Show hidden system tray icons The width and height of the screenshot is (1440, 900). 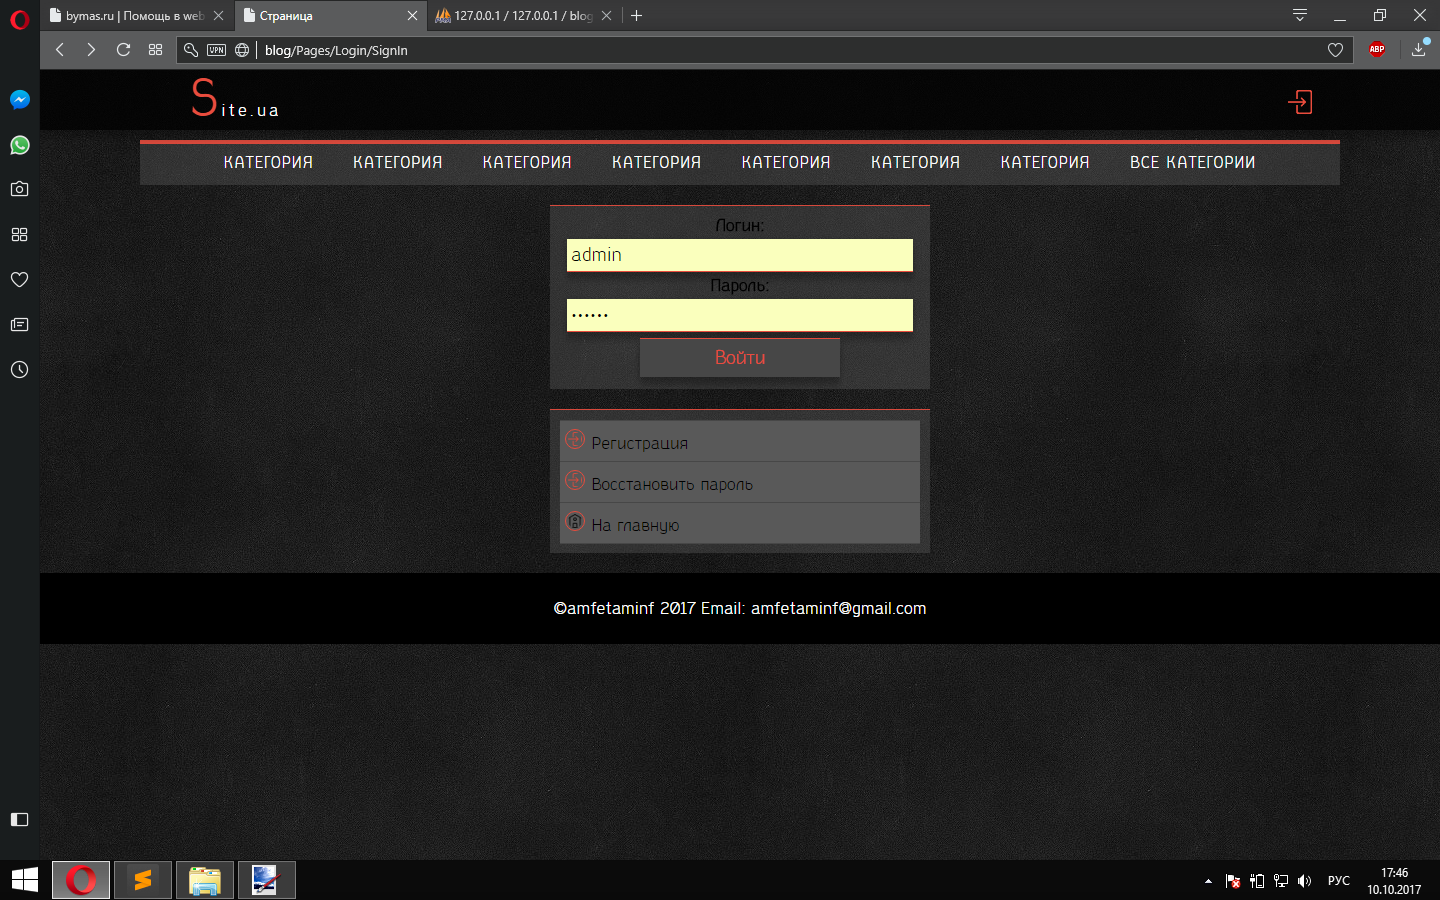click(x=1208, y=881)
